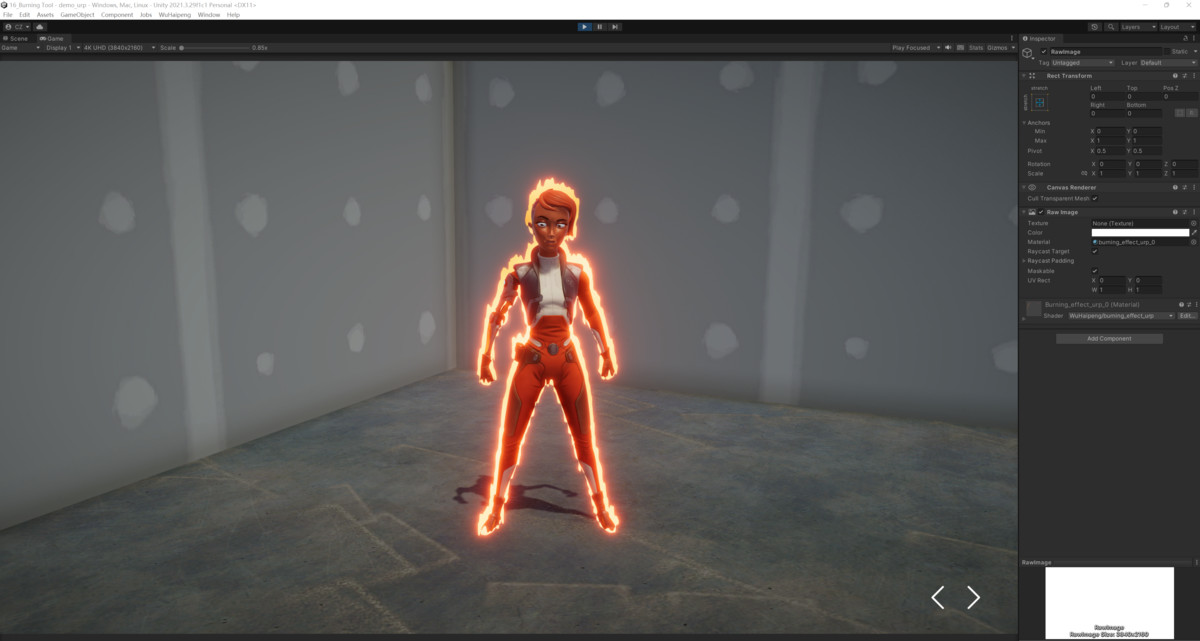
Task: Click the RawImage GameObject cube icon
Action: (1027, 53)
